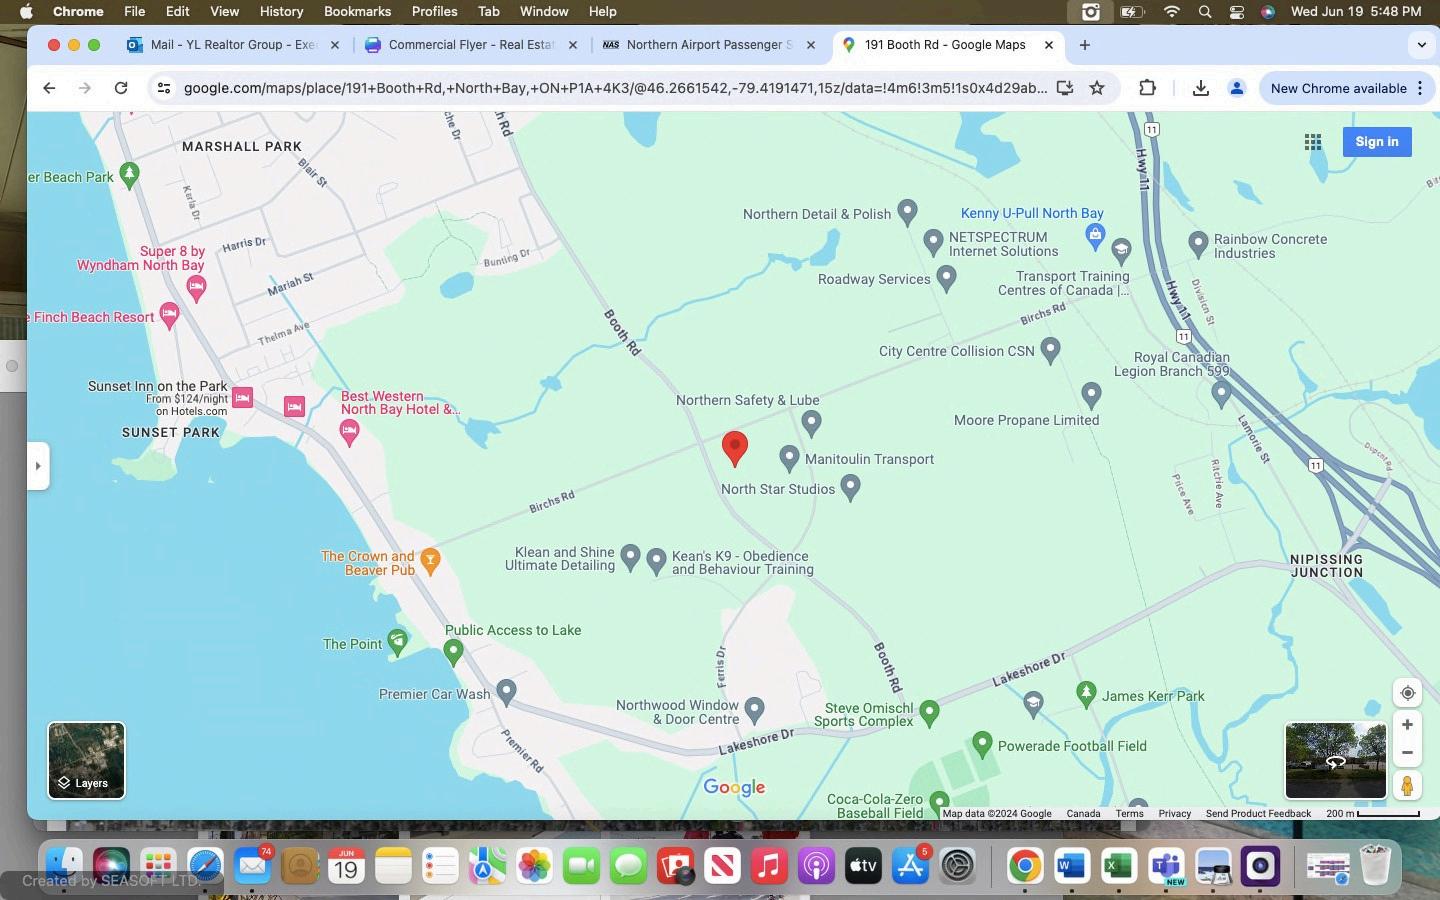Open the Terms link
The image size is (1440, 900).
coord(1129,814)
